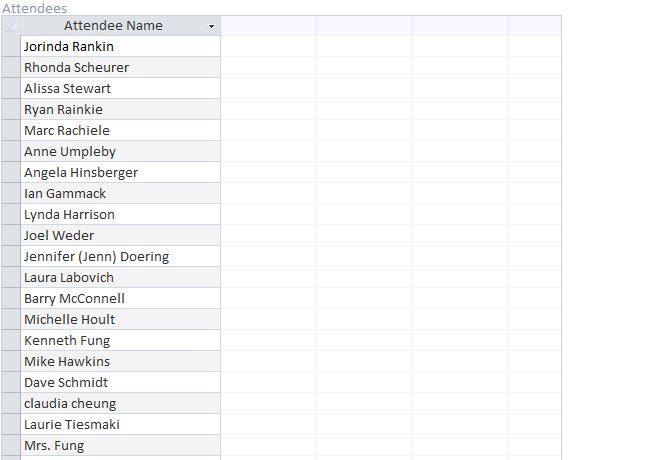Click the Lynda Harrison cell

coord(120,214)
